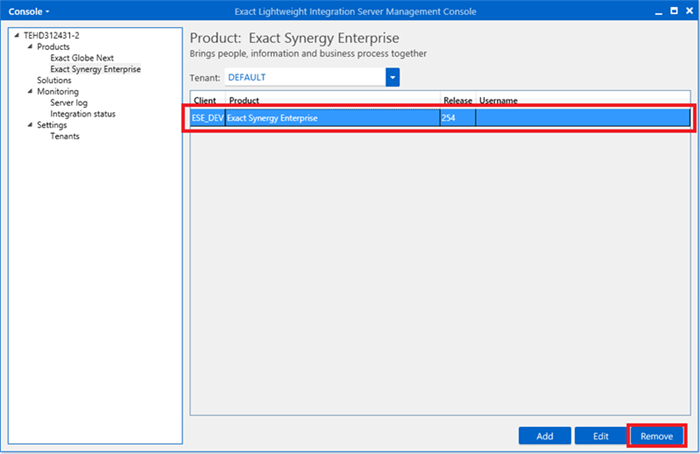The width and height of the screenshot is (700, 454).
Task: Open the Console menu
Action: 29,12
